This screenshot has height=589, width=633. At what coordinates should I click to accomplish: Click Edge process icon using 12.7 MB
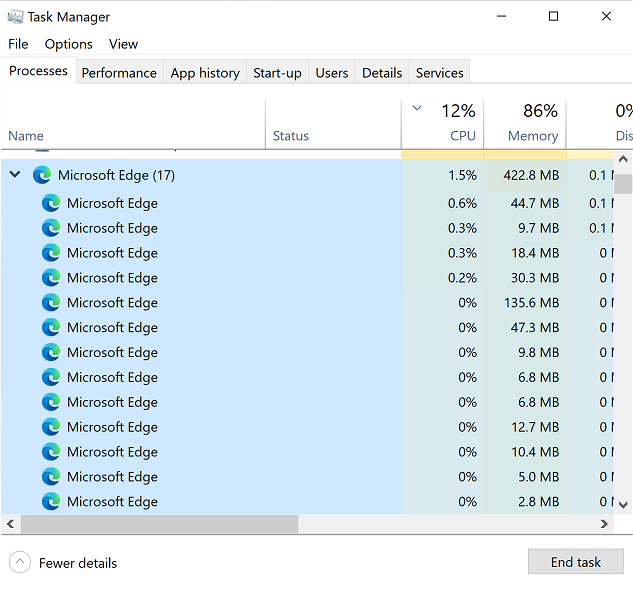click(x=51, y=427)
